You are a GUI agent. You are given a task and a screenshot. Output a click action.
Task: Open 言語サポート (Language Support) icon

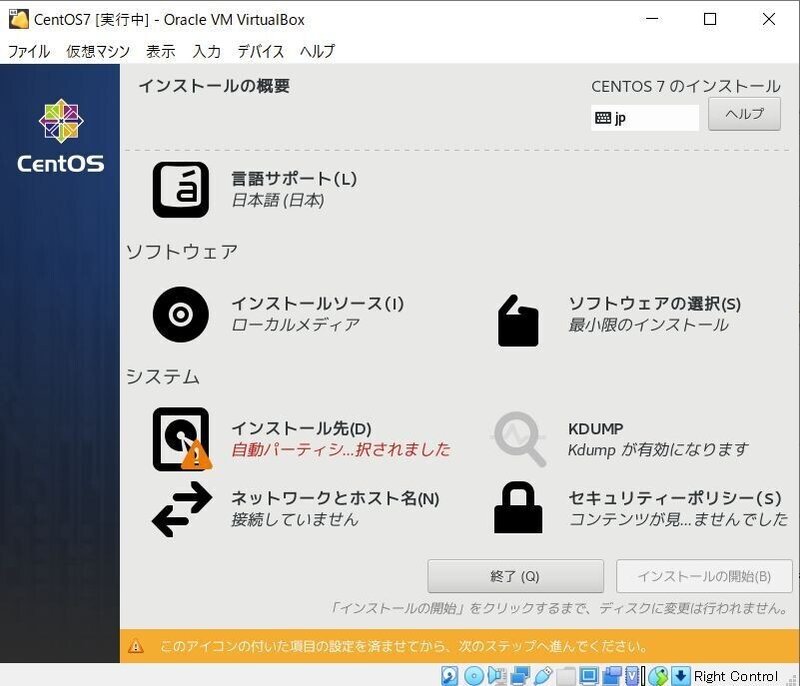pos(181,190)
